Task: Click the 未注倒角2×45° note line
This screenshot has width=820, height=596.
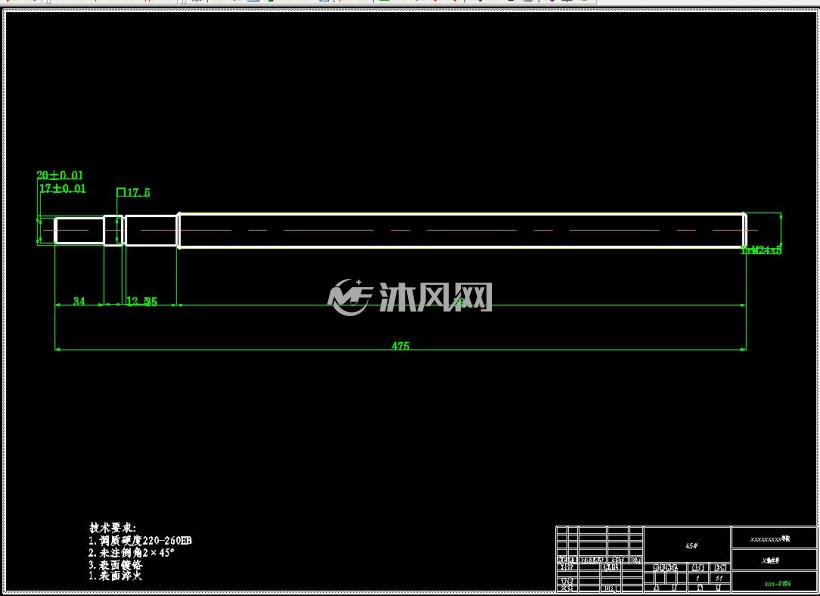Action: (x=131, y=552)
